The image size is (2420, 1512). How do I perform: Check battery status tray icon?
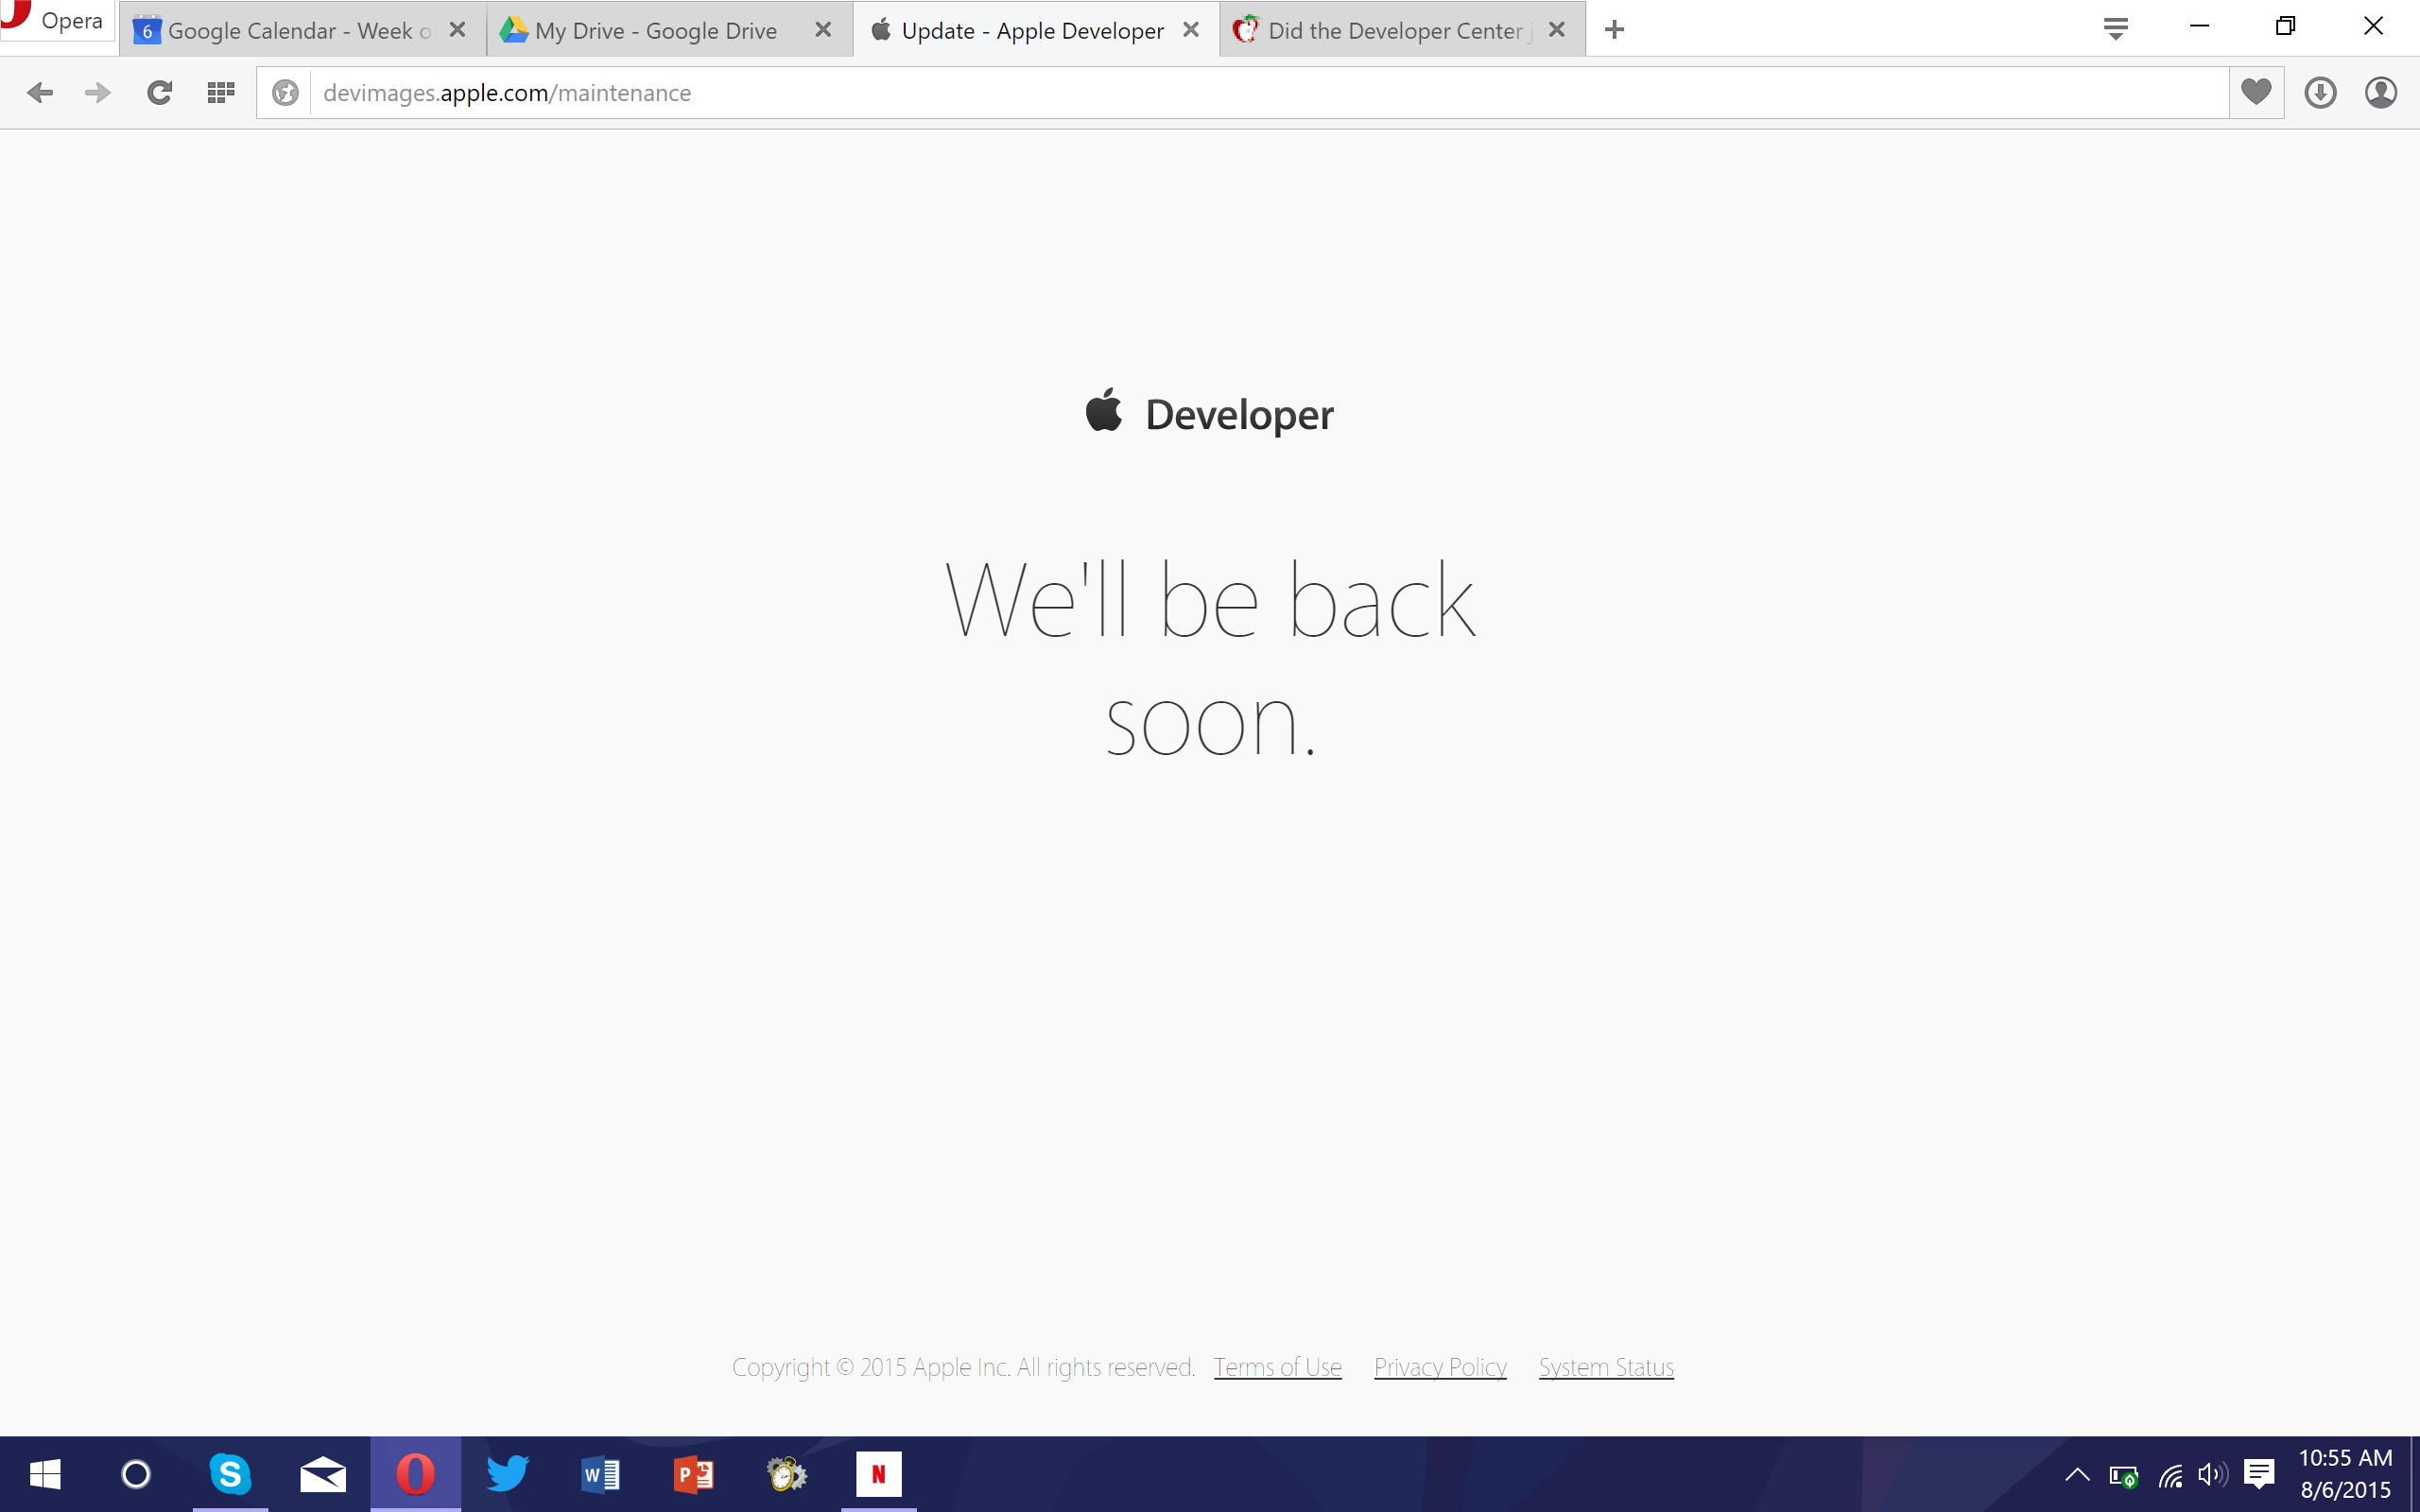click(2123, 1475)
